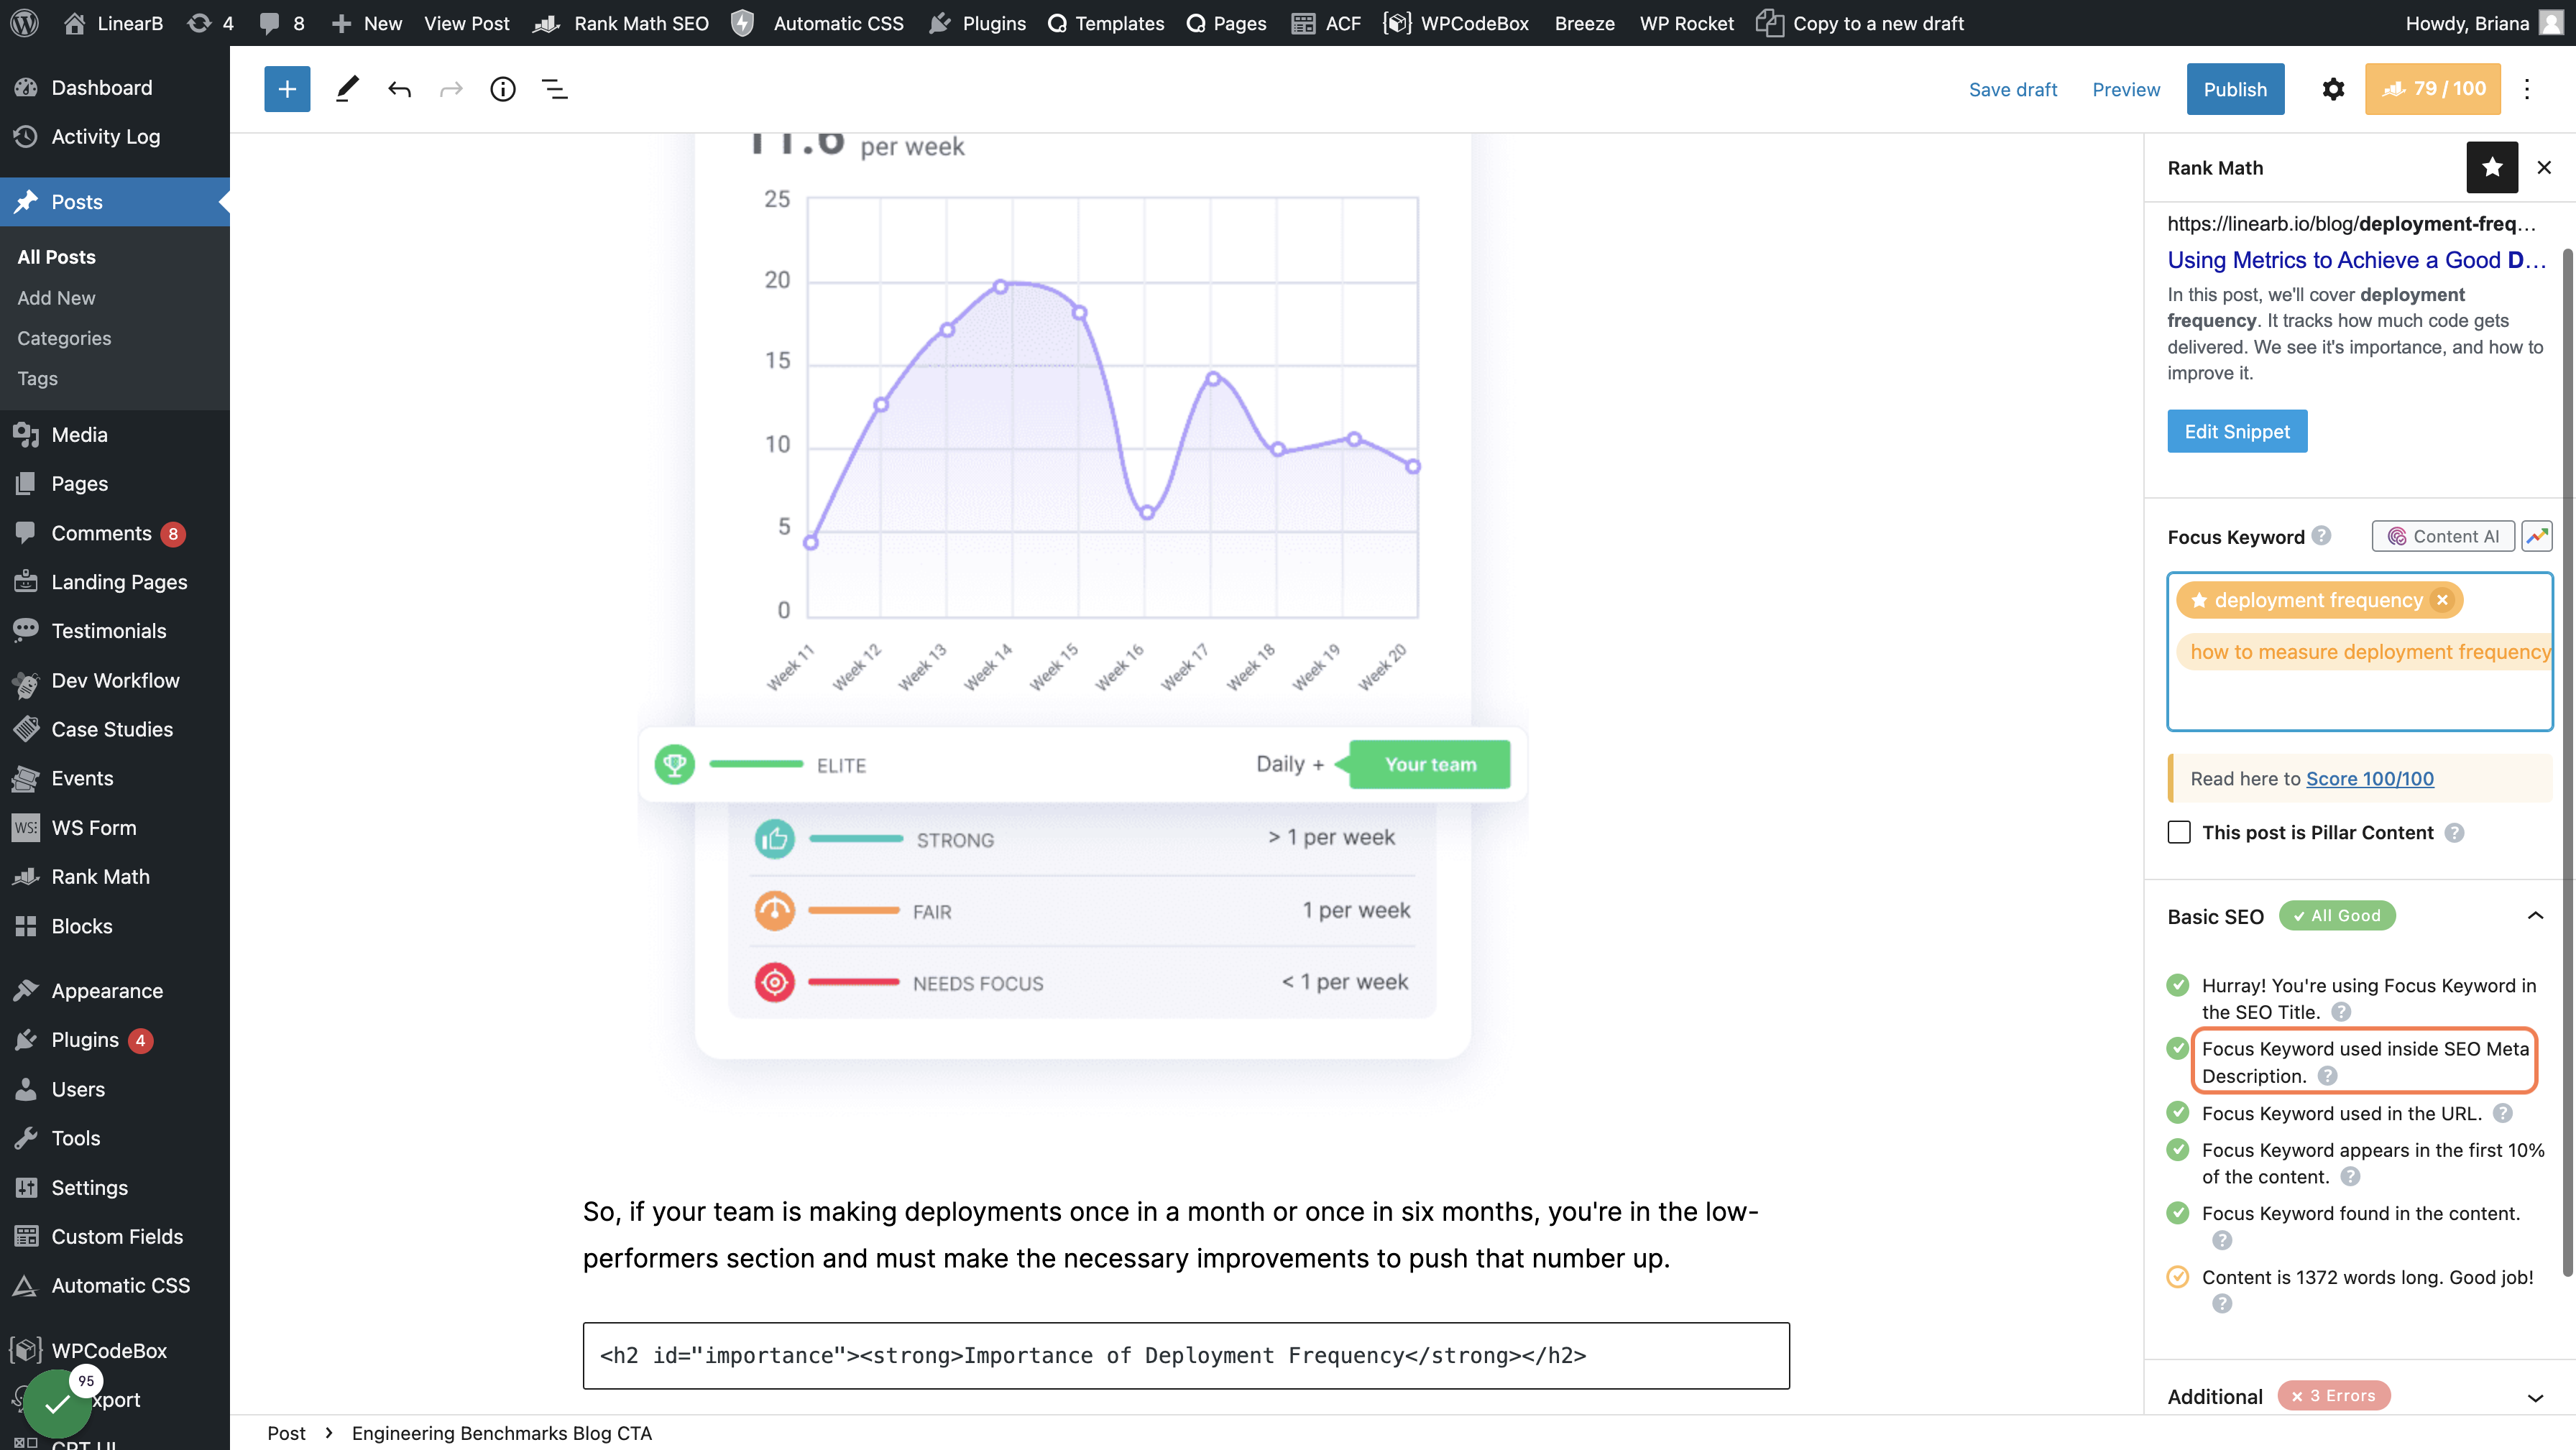Click the block inserter plus button
Screen dimensions: 2576x1450
pos(287,89)
